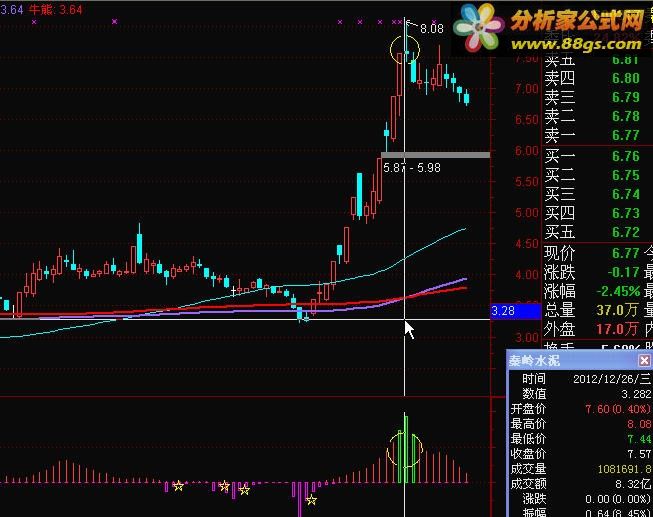The width and height of the screenshot is (653, 517).
Task: Click the gray gap bar above 5.87 - 5.98
Action: coord(436,155)
